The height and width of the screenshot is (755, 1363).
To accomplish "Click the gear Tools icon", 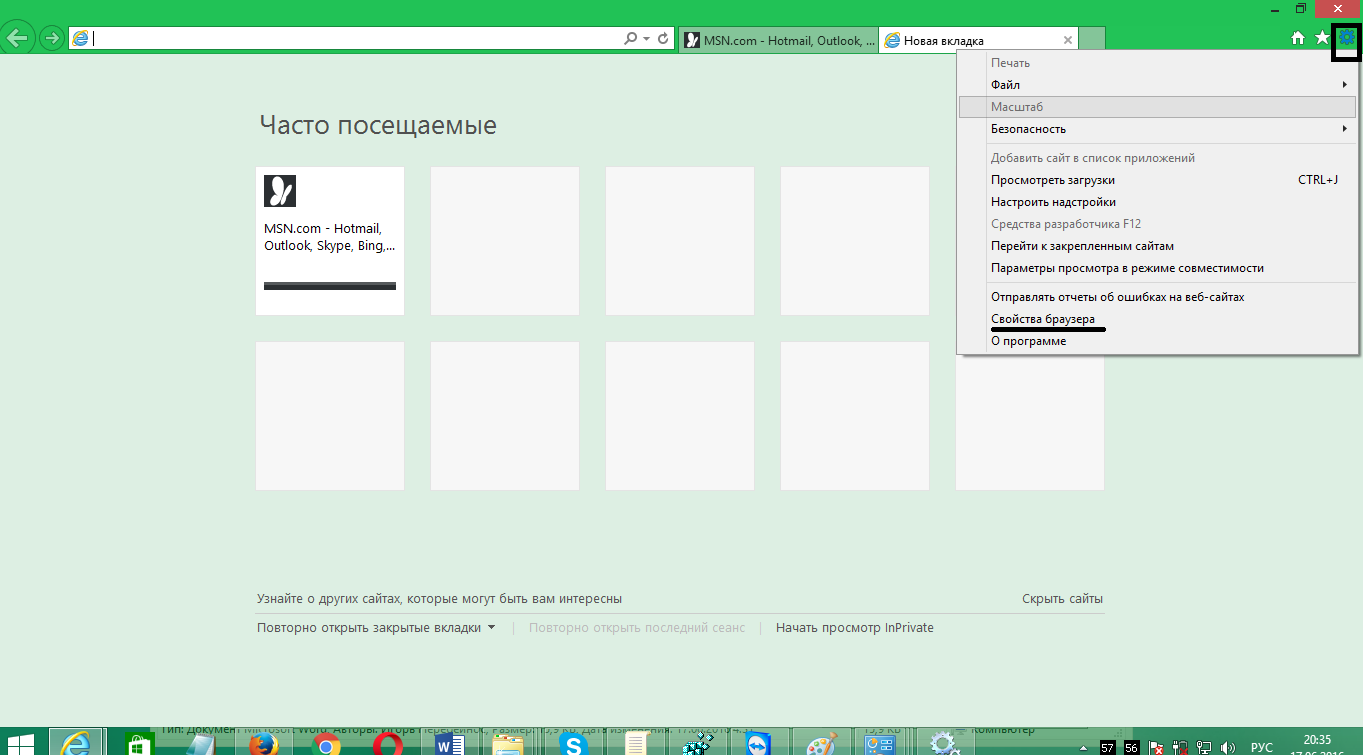I will 1347,38.
